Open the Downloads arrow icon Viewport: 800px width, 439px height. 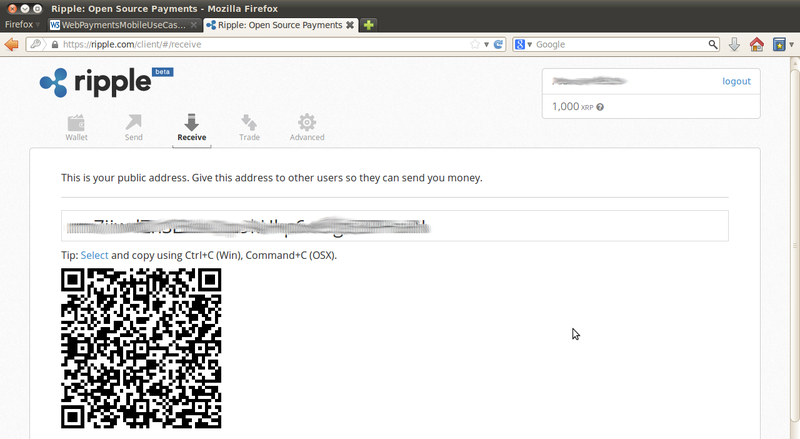[x=734, y=44]
